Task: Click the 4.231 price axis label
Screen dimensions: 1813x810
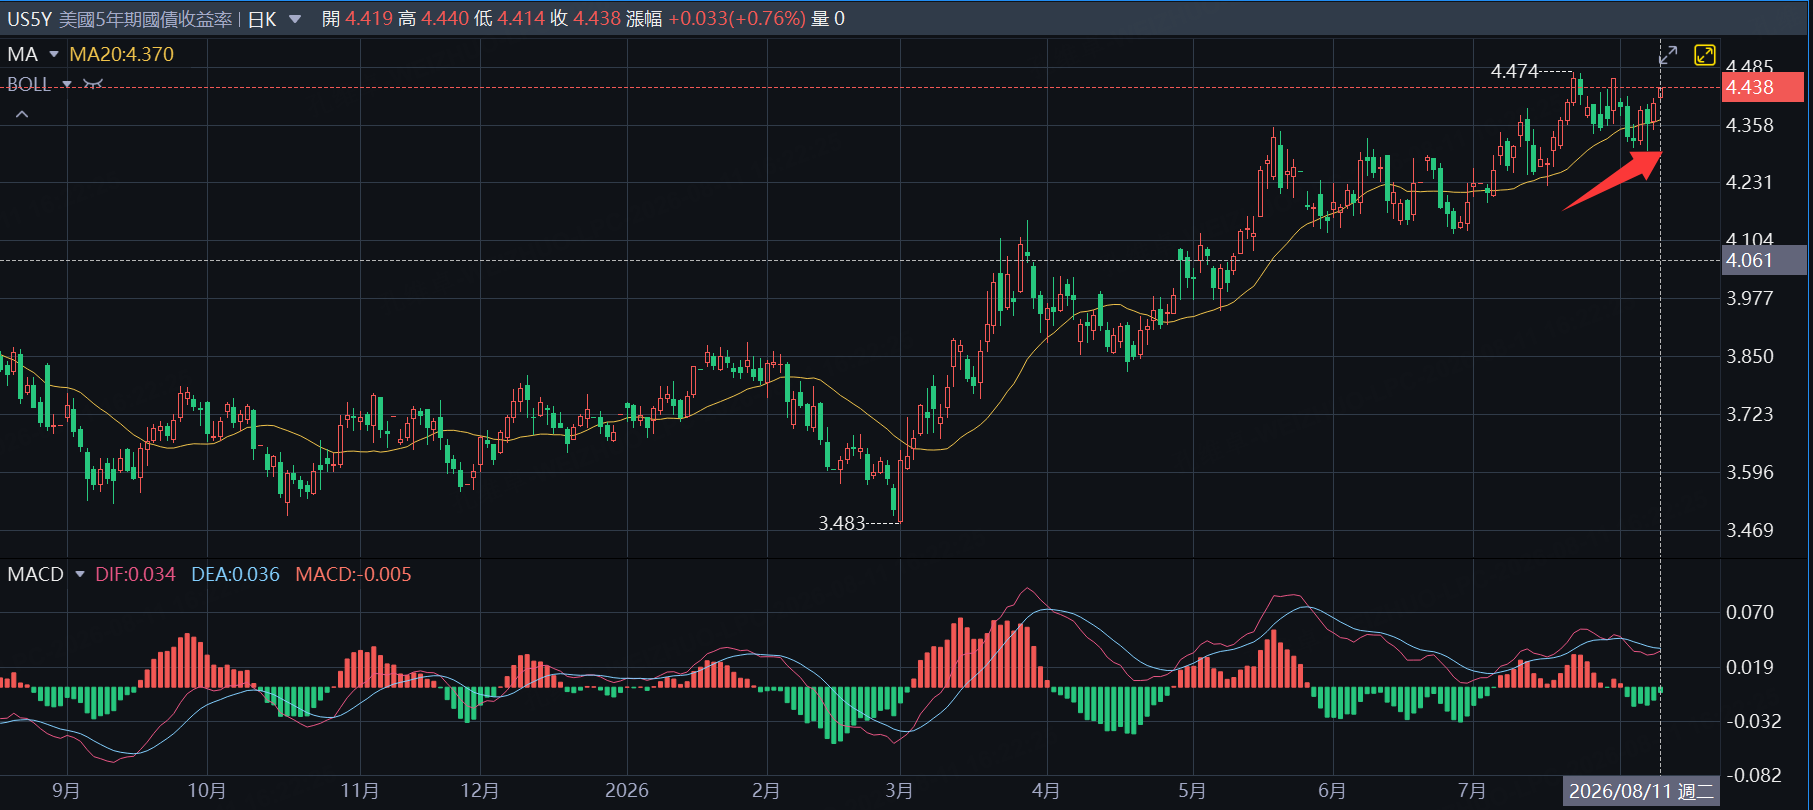Action: 1750,182
